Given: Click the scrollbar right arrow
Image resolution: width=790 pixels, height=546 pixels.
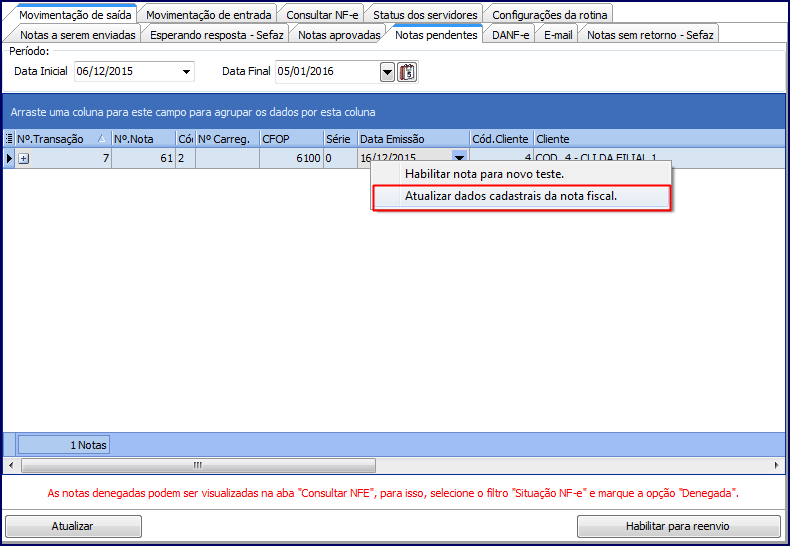Looking at the screenshot, I should [x=776, y=465].
